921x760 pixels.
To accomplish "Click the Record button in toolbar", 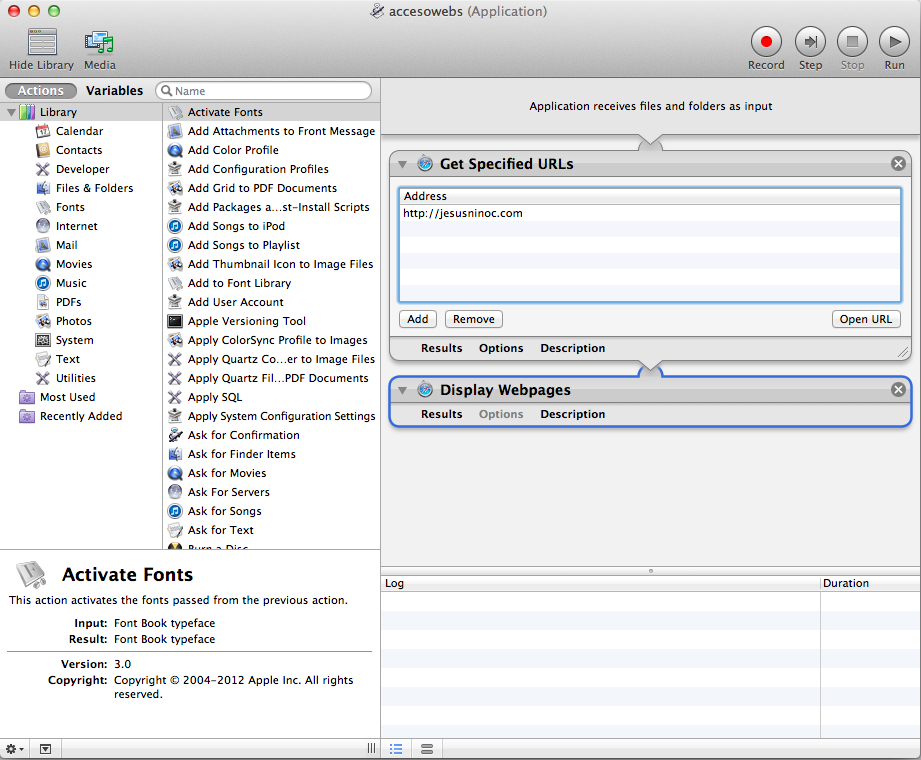I will click(x=766, y=42).
